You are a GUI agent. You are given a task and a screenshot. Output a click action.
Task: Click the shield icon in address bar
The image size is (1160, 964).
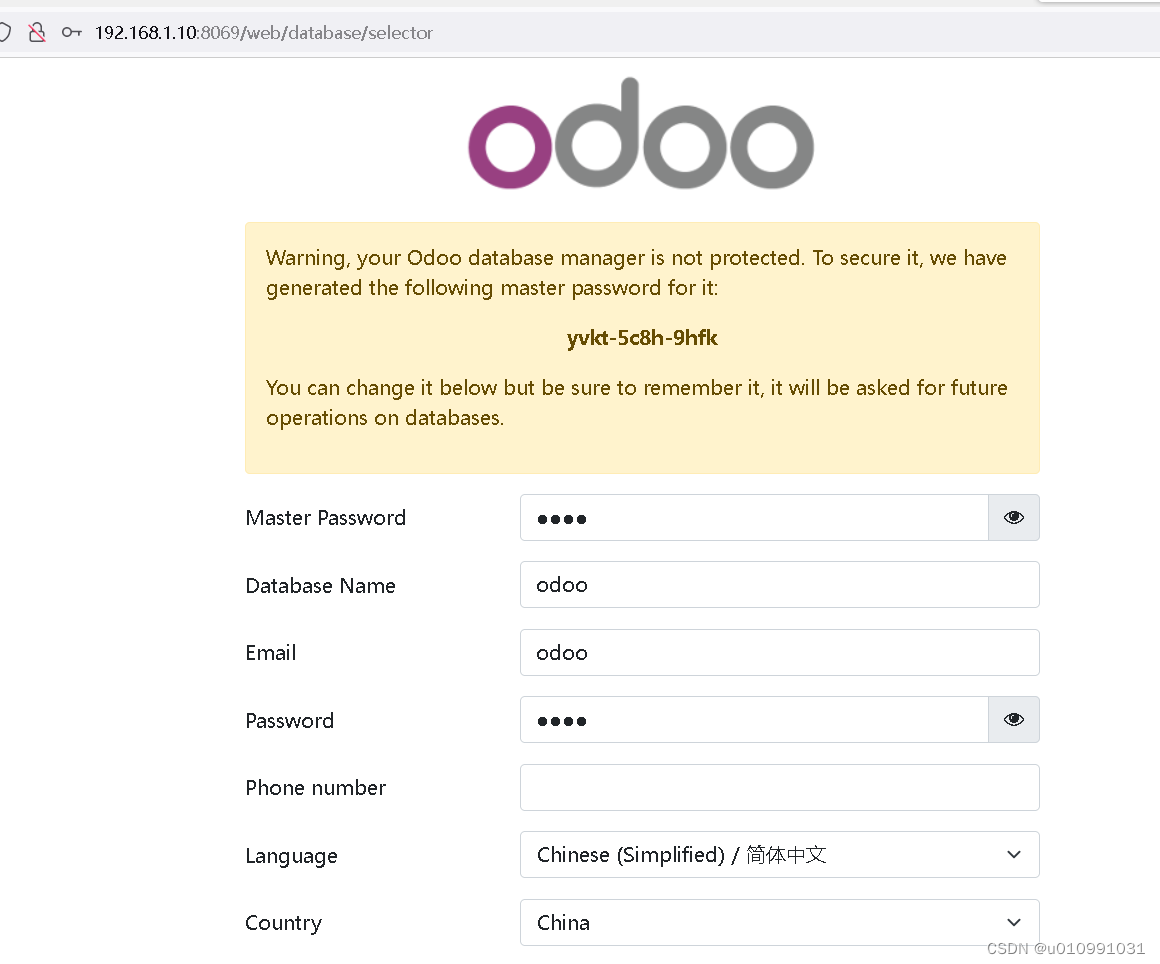pyautogui.click(x=5, y=32)
